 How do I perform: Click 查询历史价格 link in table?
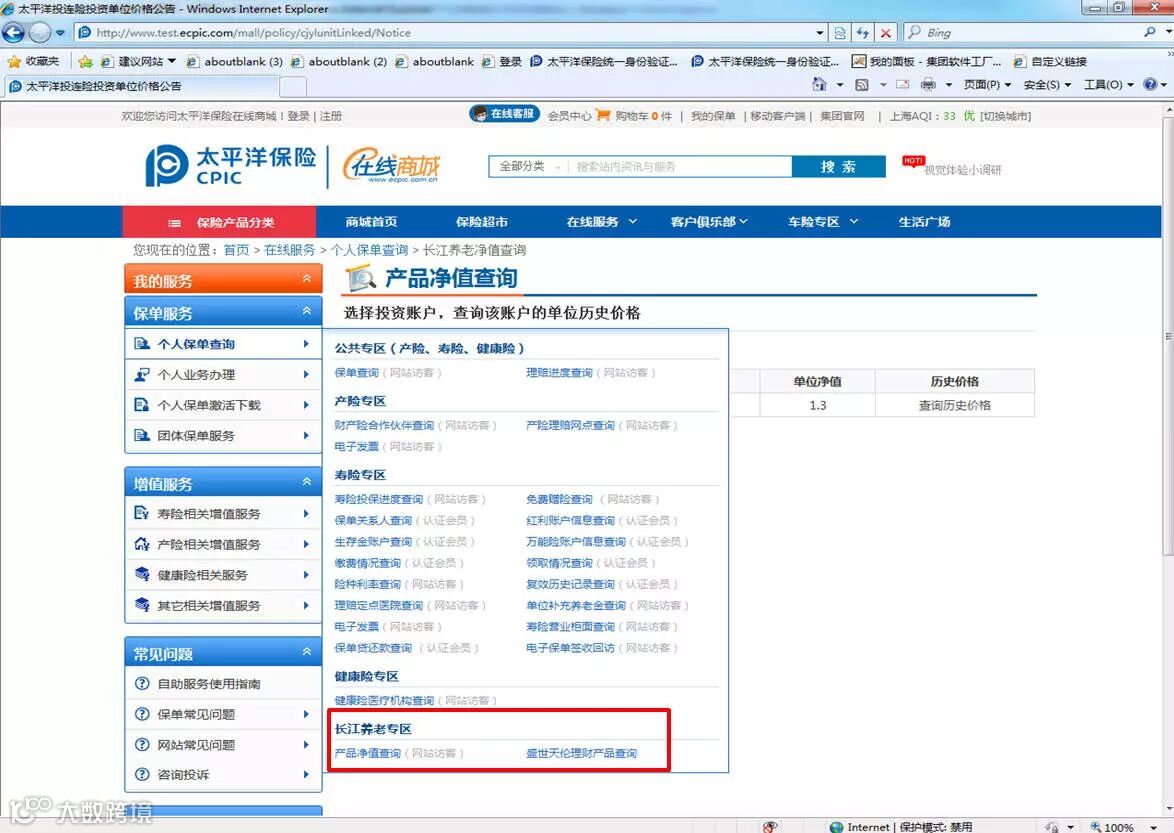tap(955, 405)
